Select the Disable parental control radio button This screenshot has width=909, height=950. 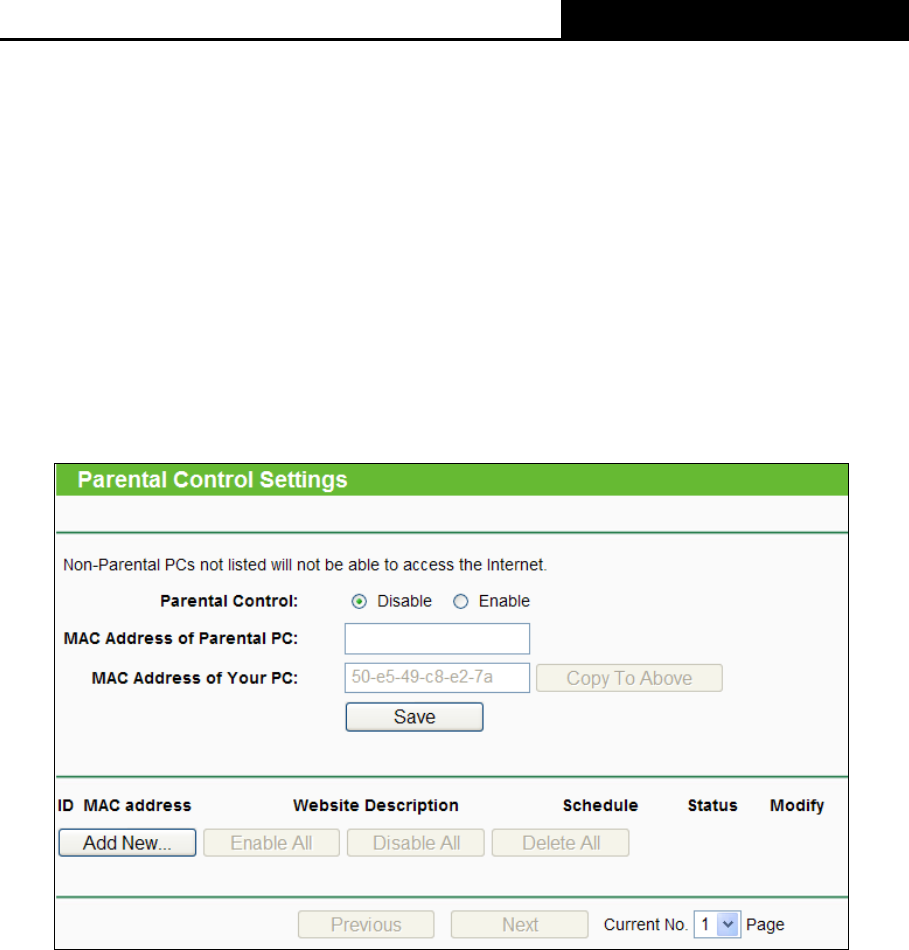[x=359, y=602]
